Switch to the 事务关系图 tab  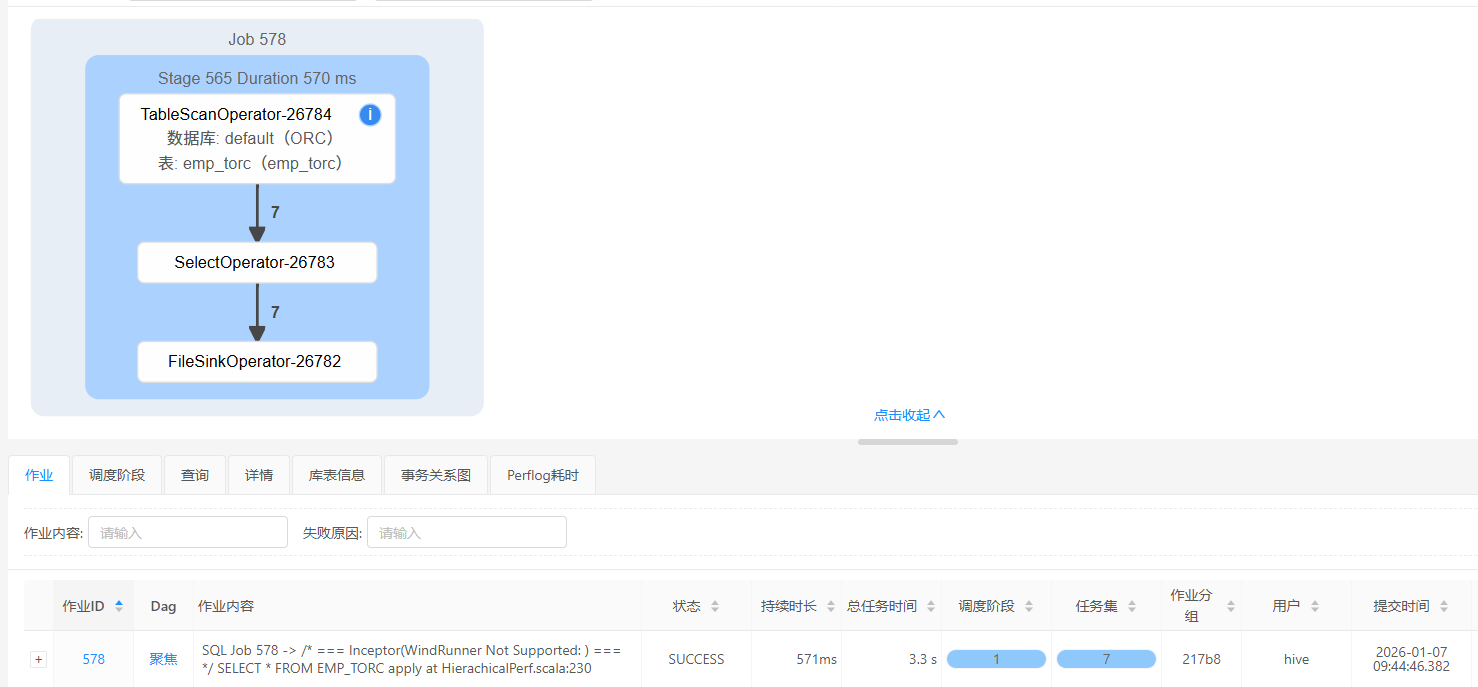[435, 474]
